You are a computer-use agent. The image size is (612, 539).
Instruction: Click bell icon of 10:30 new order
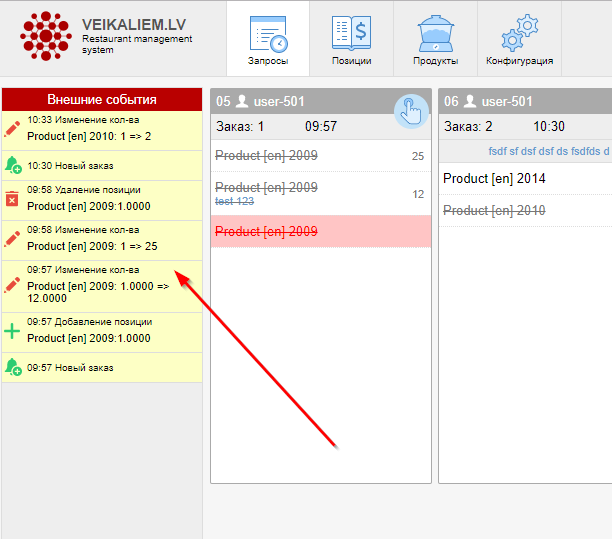(12, 165)
